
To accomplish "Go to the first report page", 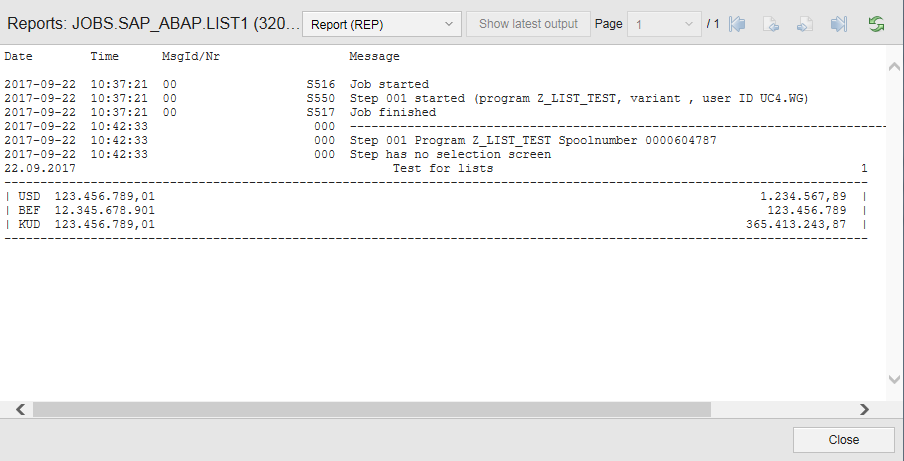I will tap(738, 23).
